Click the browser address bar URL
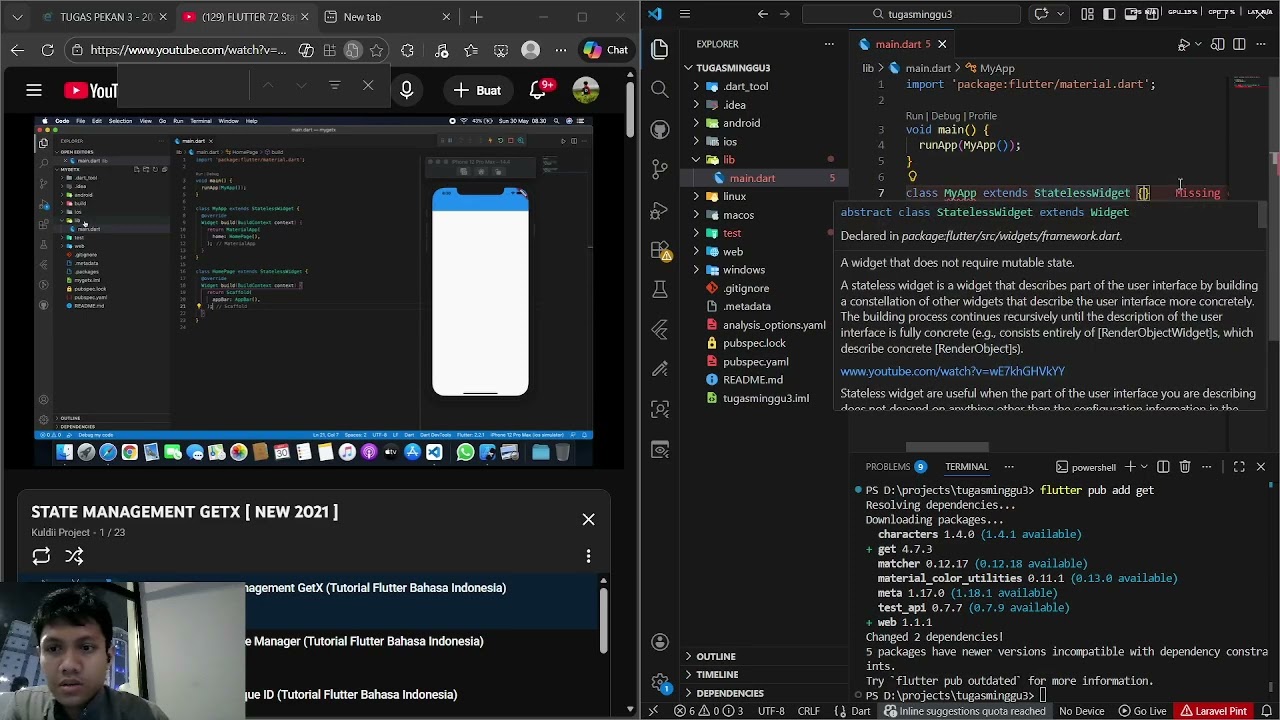This screenshot has height=720, width=1280. (188, 50)
